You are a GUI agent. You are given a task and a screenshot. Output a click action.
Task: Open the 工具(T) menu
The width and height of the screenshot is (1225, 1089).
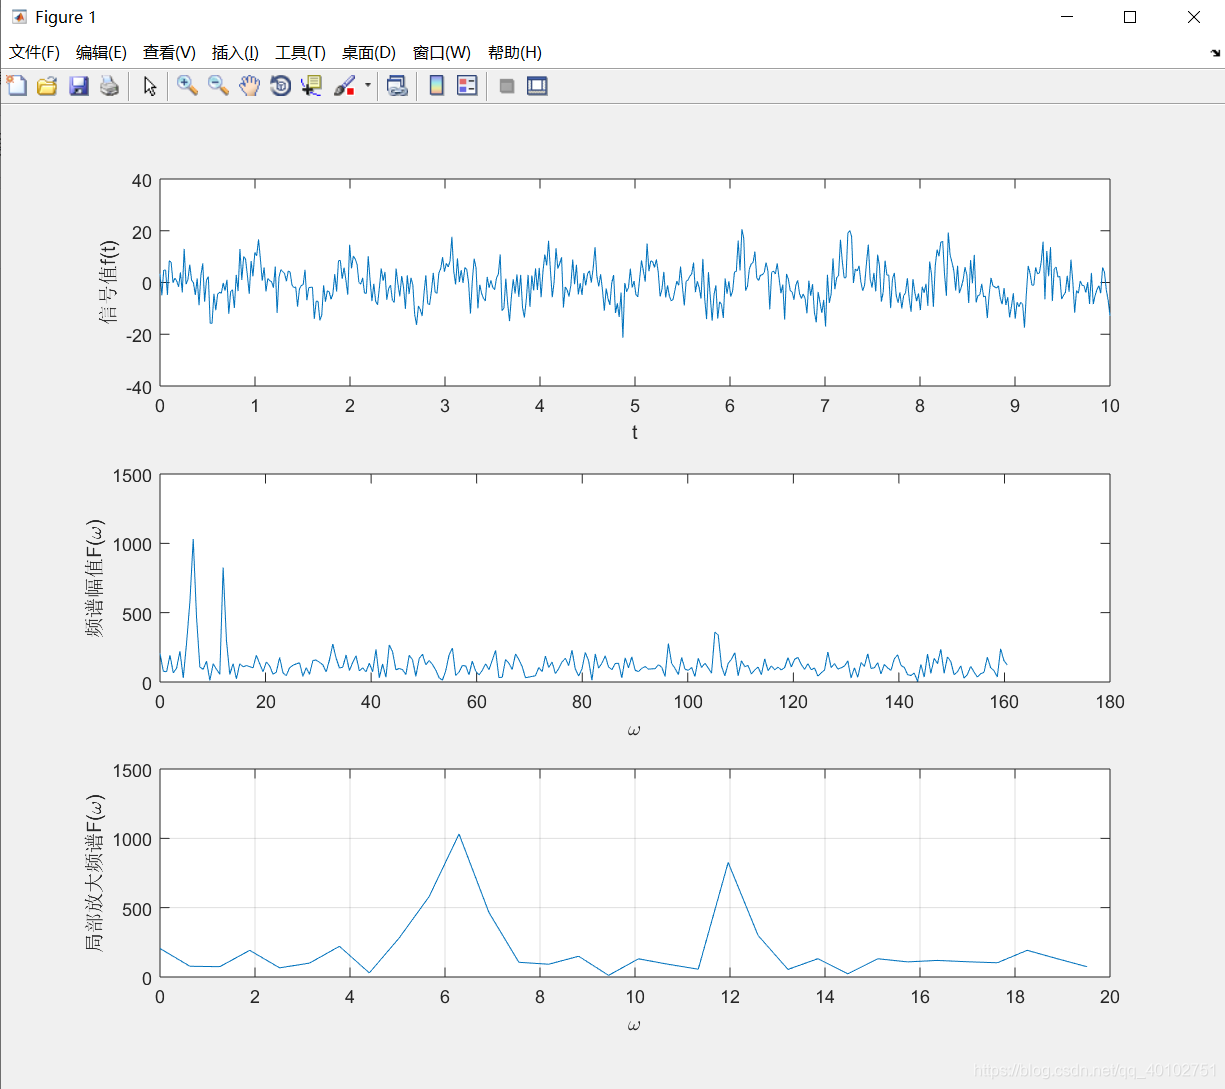click(300, 52)
